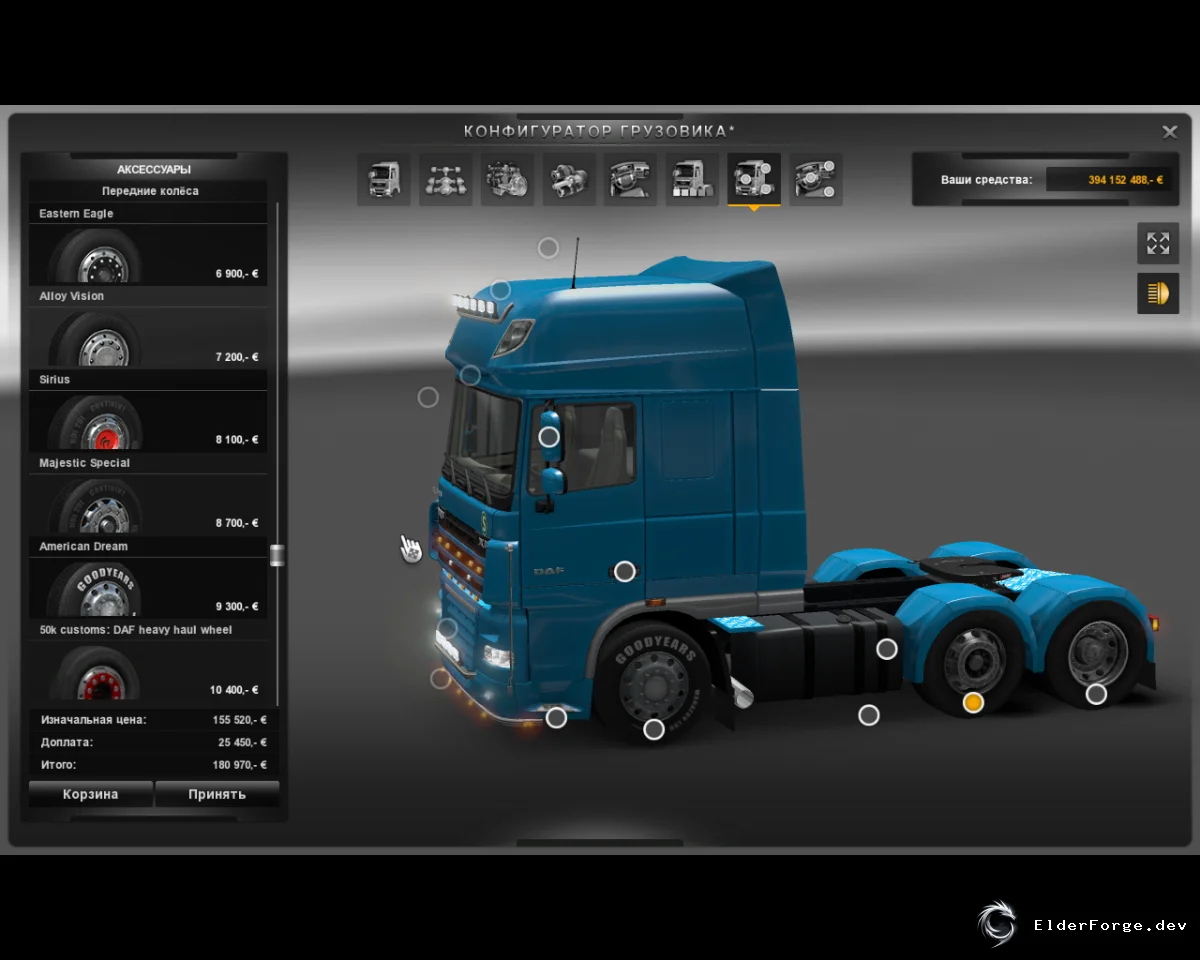Choose the Alloy Vision wheel

click(x=148, y=328)
